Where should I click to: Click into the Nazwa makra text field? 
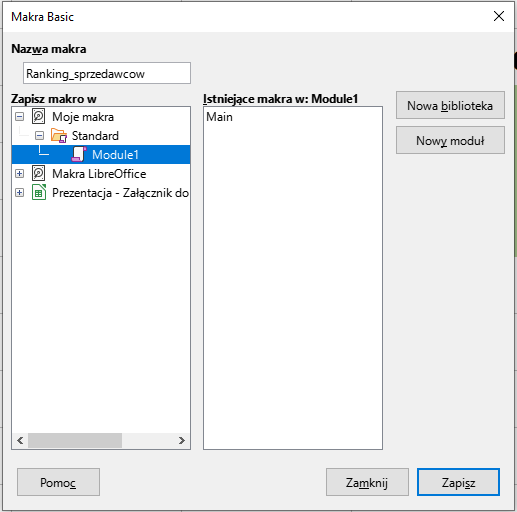click(x=107, y=73)
